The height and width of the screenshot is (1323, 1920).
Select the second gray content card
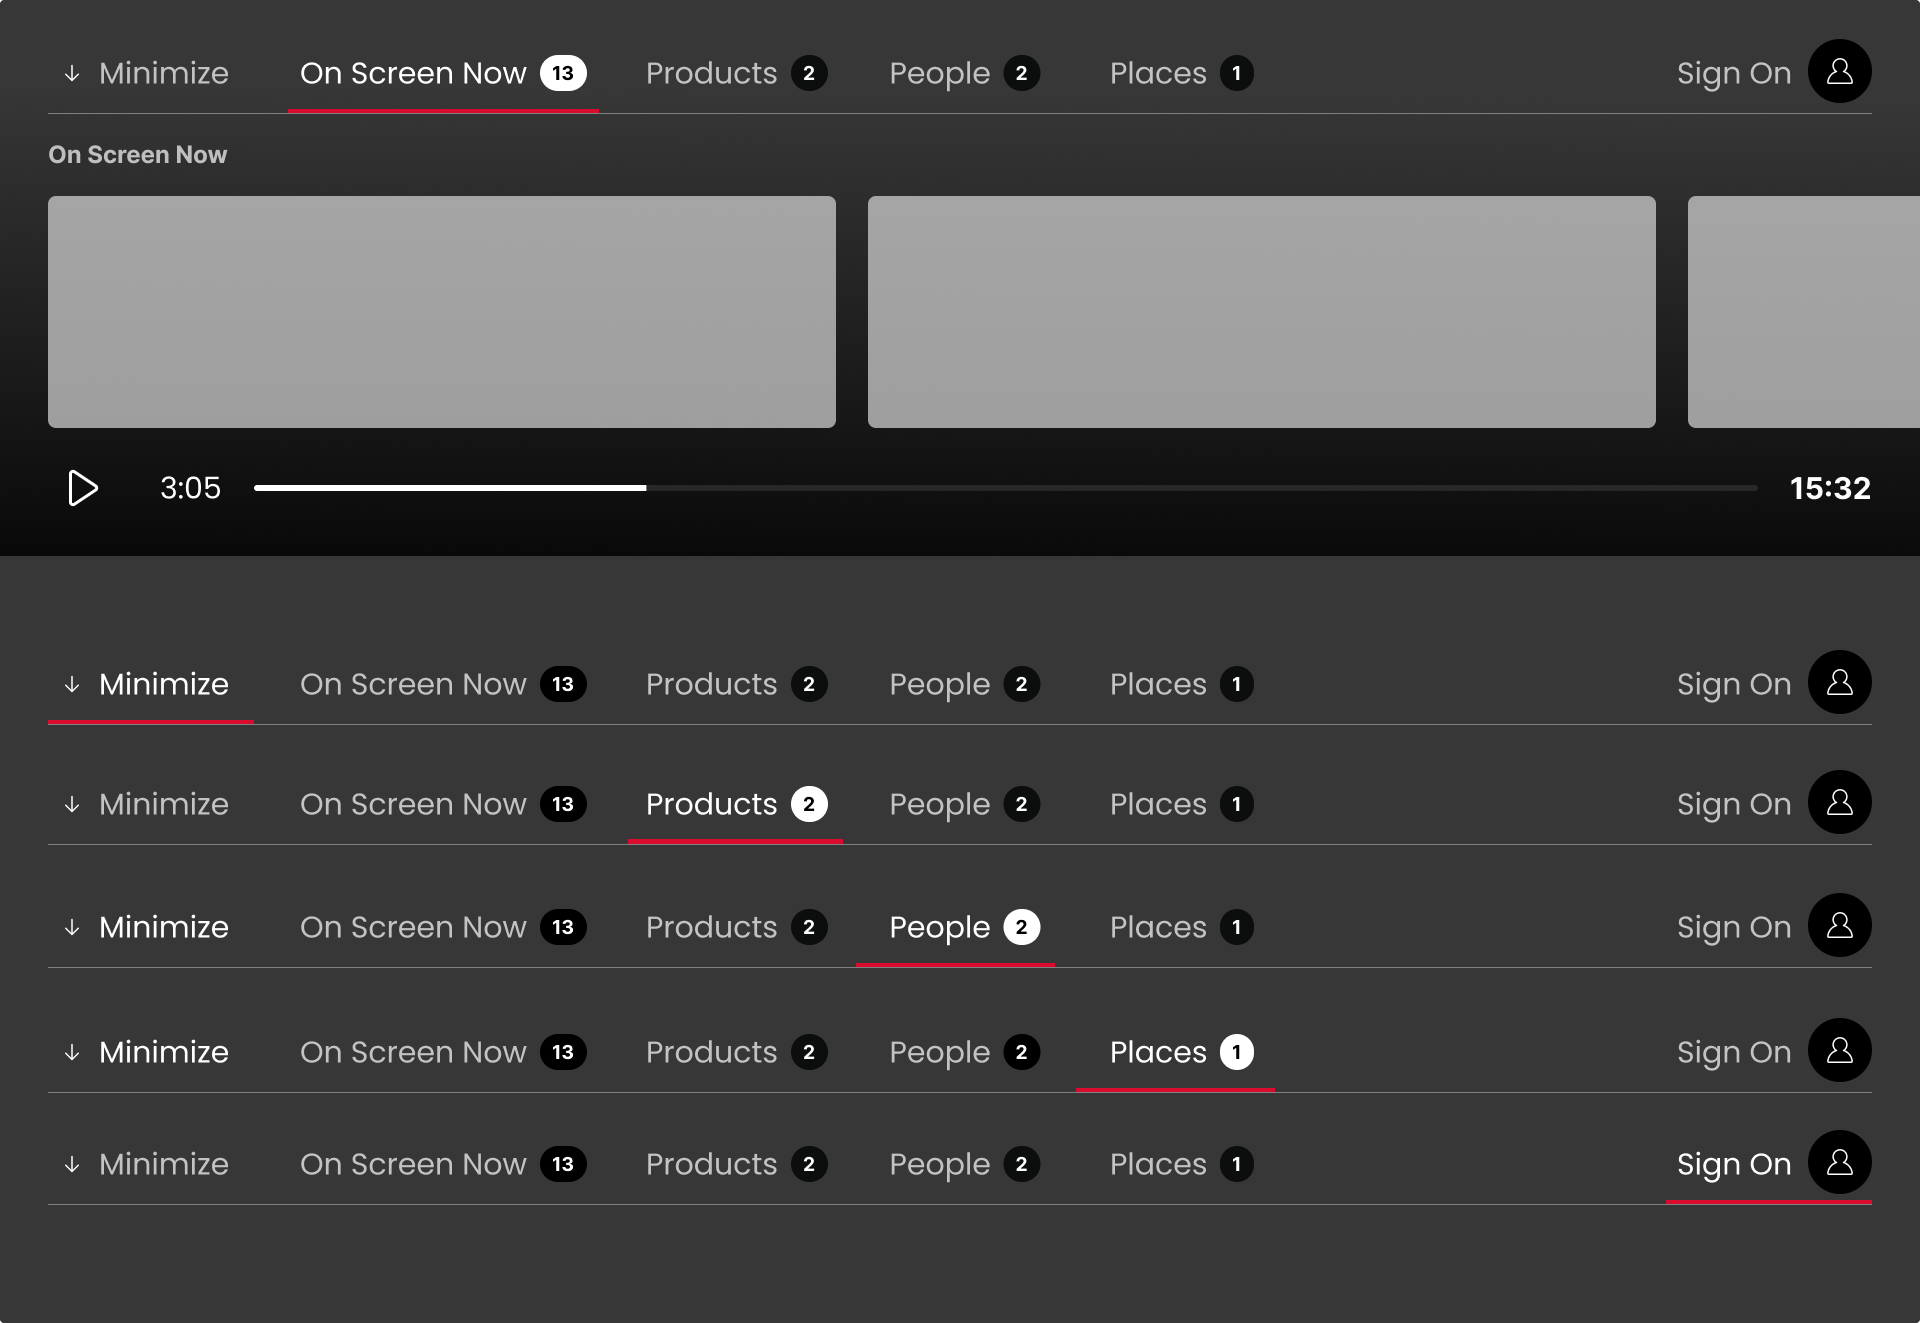pos(1262,312)
